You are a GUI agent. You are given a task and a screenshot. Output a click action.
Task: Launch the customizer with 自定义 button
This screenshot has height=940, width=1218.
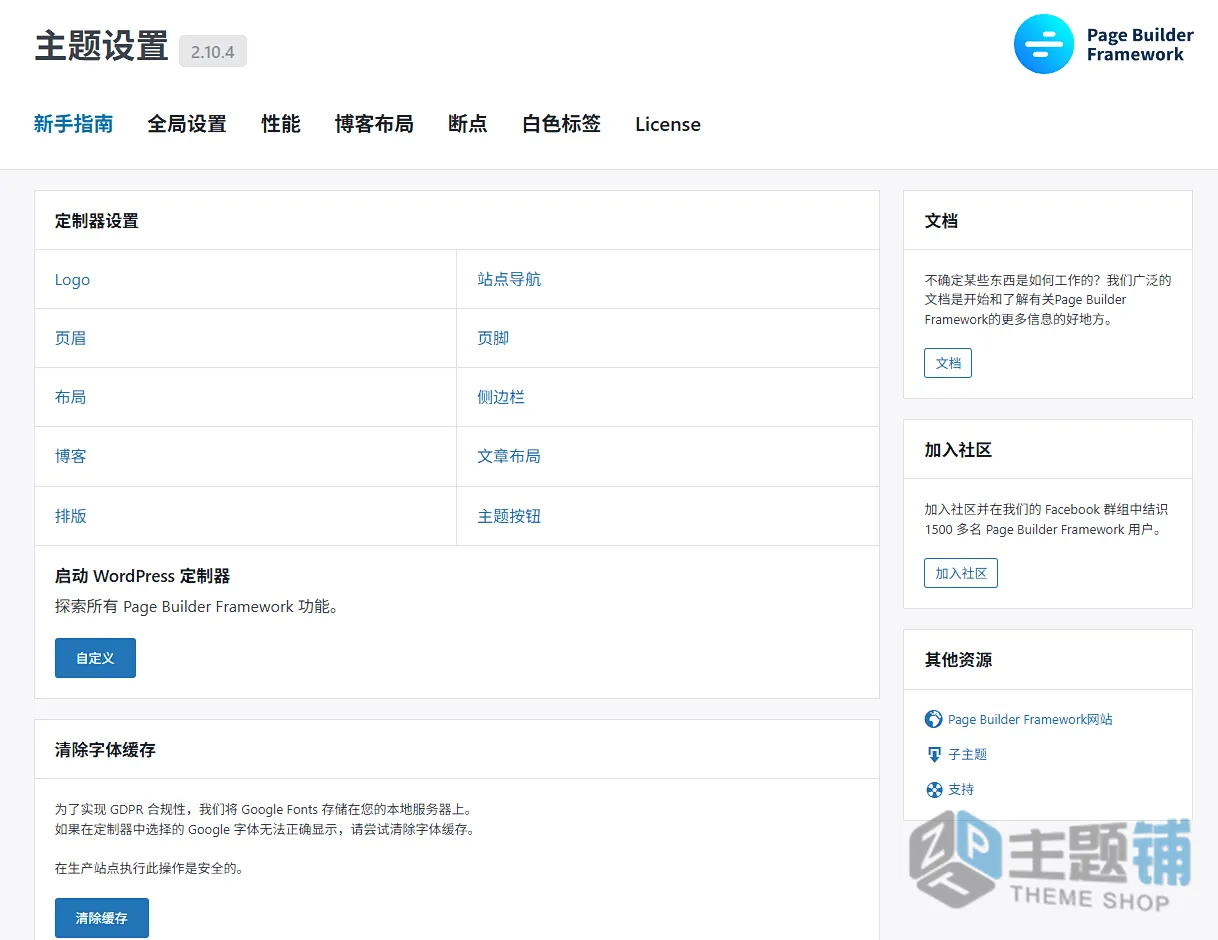[95, 658]
